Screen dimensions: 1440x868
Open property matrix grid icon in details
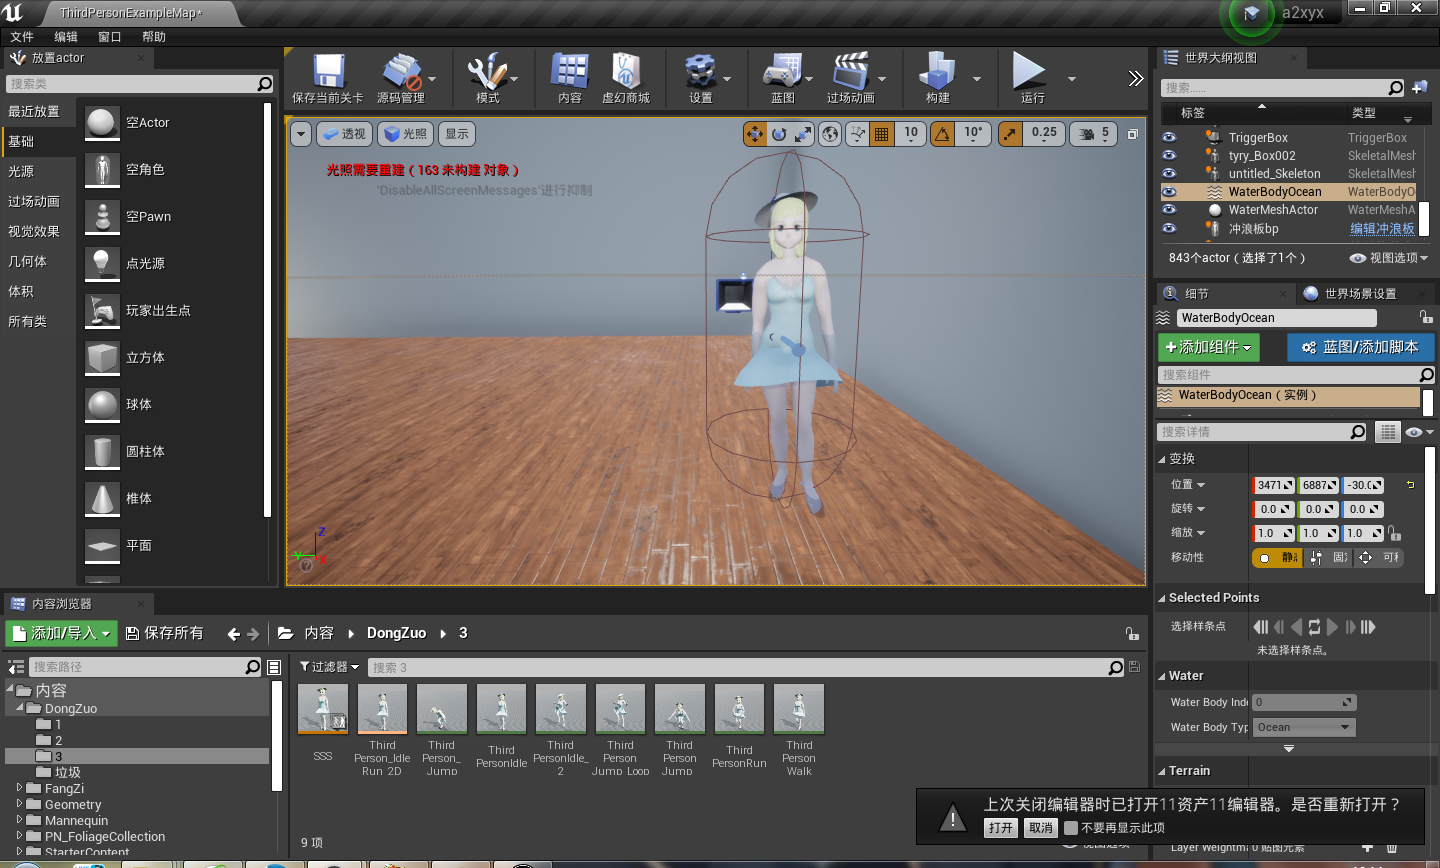point(1387,432)
